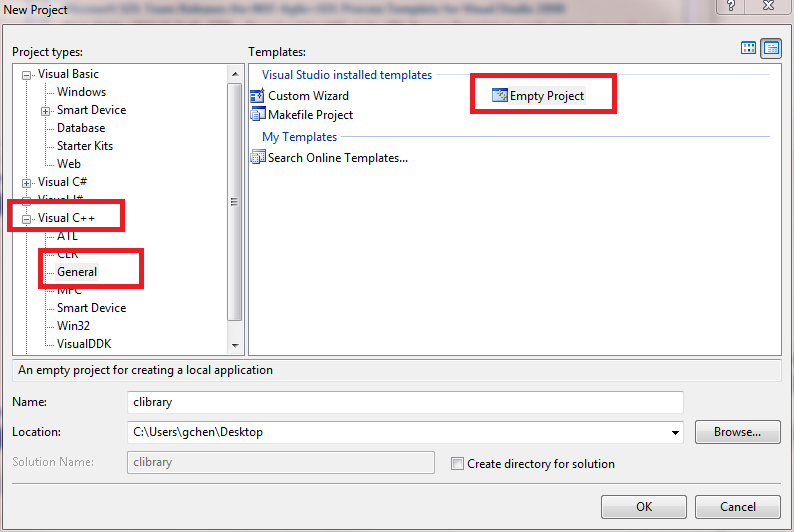The height and width of the screenshot is (532, 794).
Task: Click the project types scrollbar thumb
Action: click(x=234, y=201)
